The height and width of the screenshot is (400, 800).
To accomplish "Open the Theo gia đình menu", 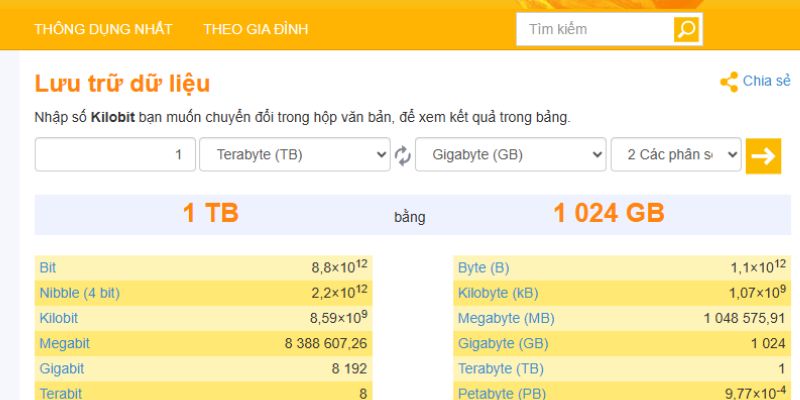I will click(x=256, y=29).
